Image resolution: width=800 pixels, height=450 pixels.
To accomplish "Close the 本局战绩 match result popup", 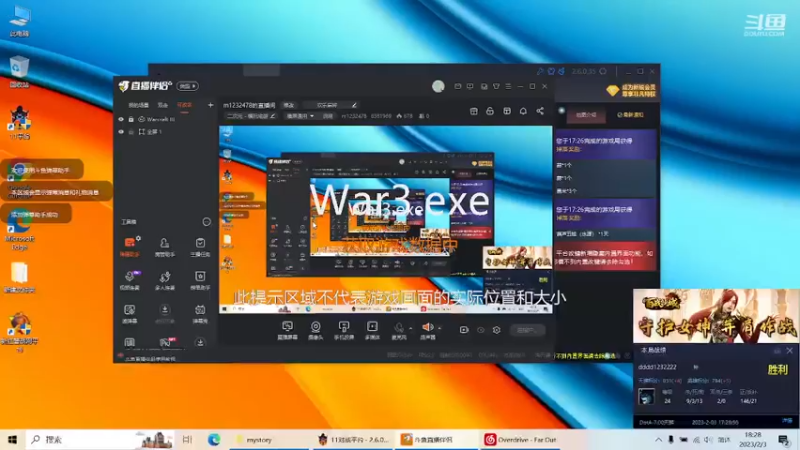I will 790,351.
